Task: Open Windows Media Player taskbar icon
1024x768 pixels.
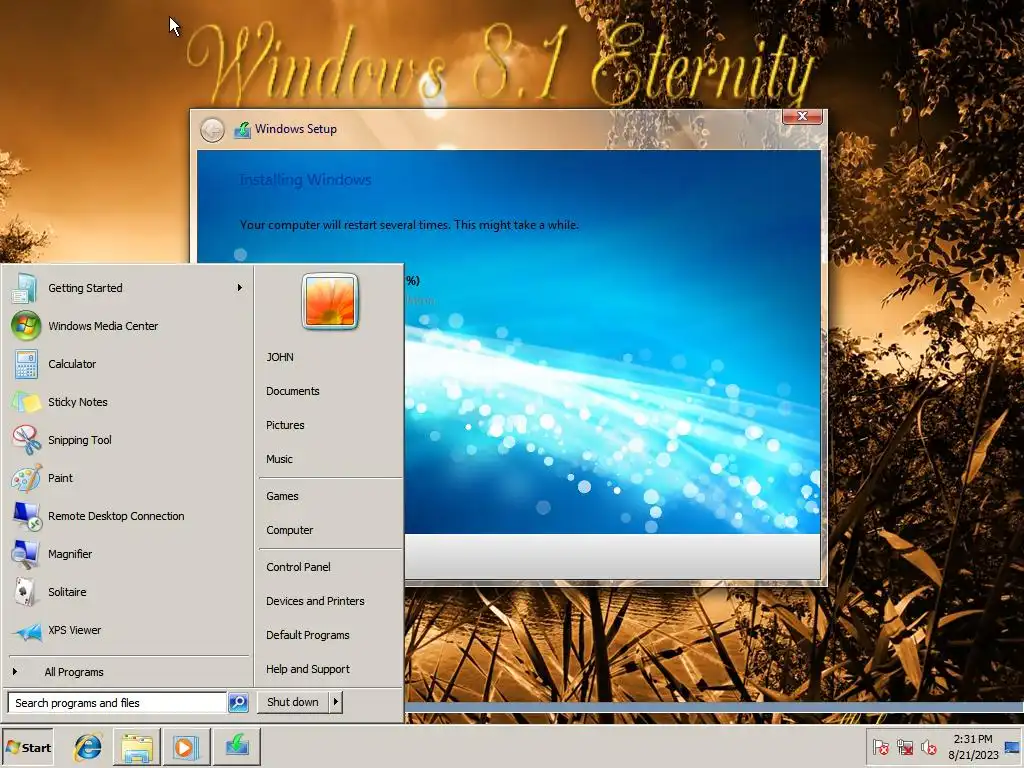Action: (x=185, y=747)
